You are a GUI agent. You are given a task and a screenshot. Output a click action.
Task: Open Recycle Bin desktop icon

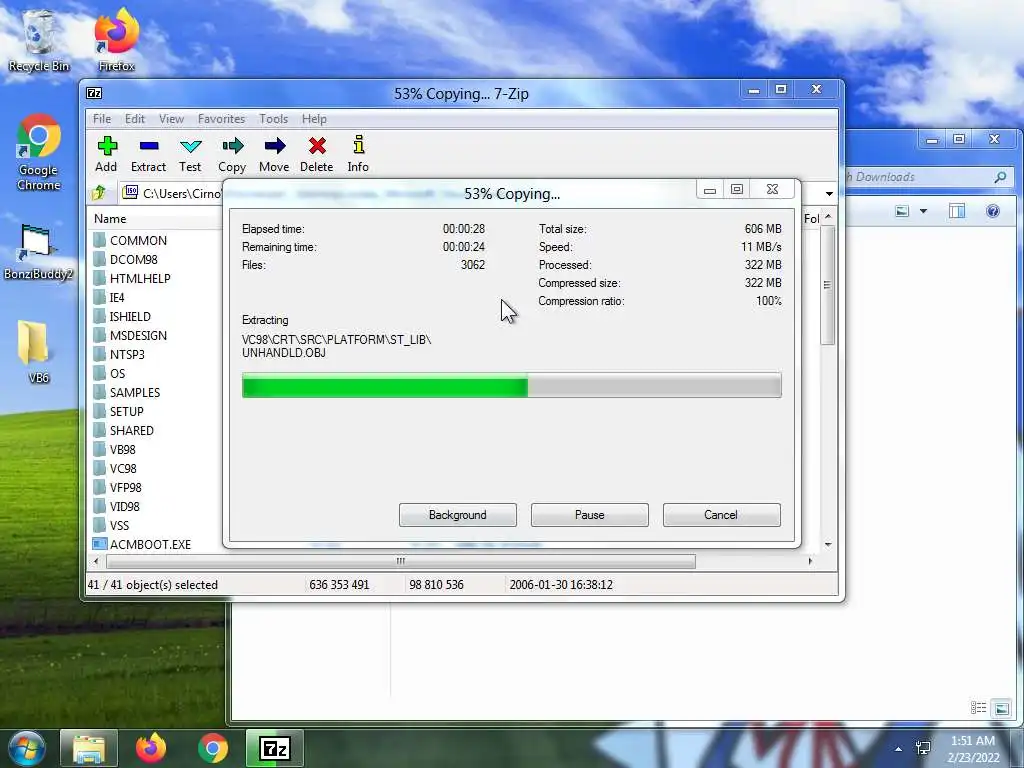coord(39,39)
